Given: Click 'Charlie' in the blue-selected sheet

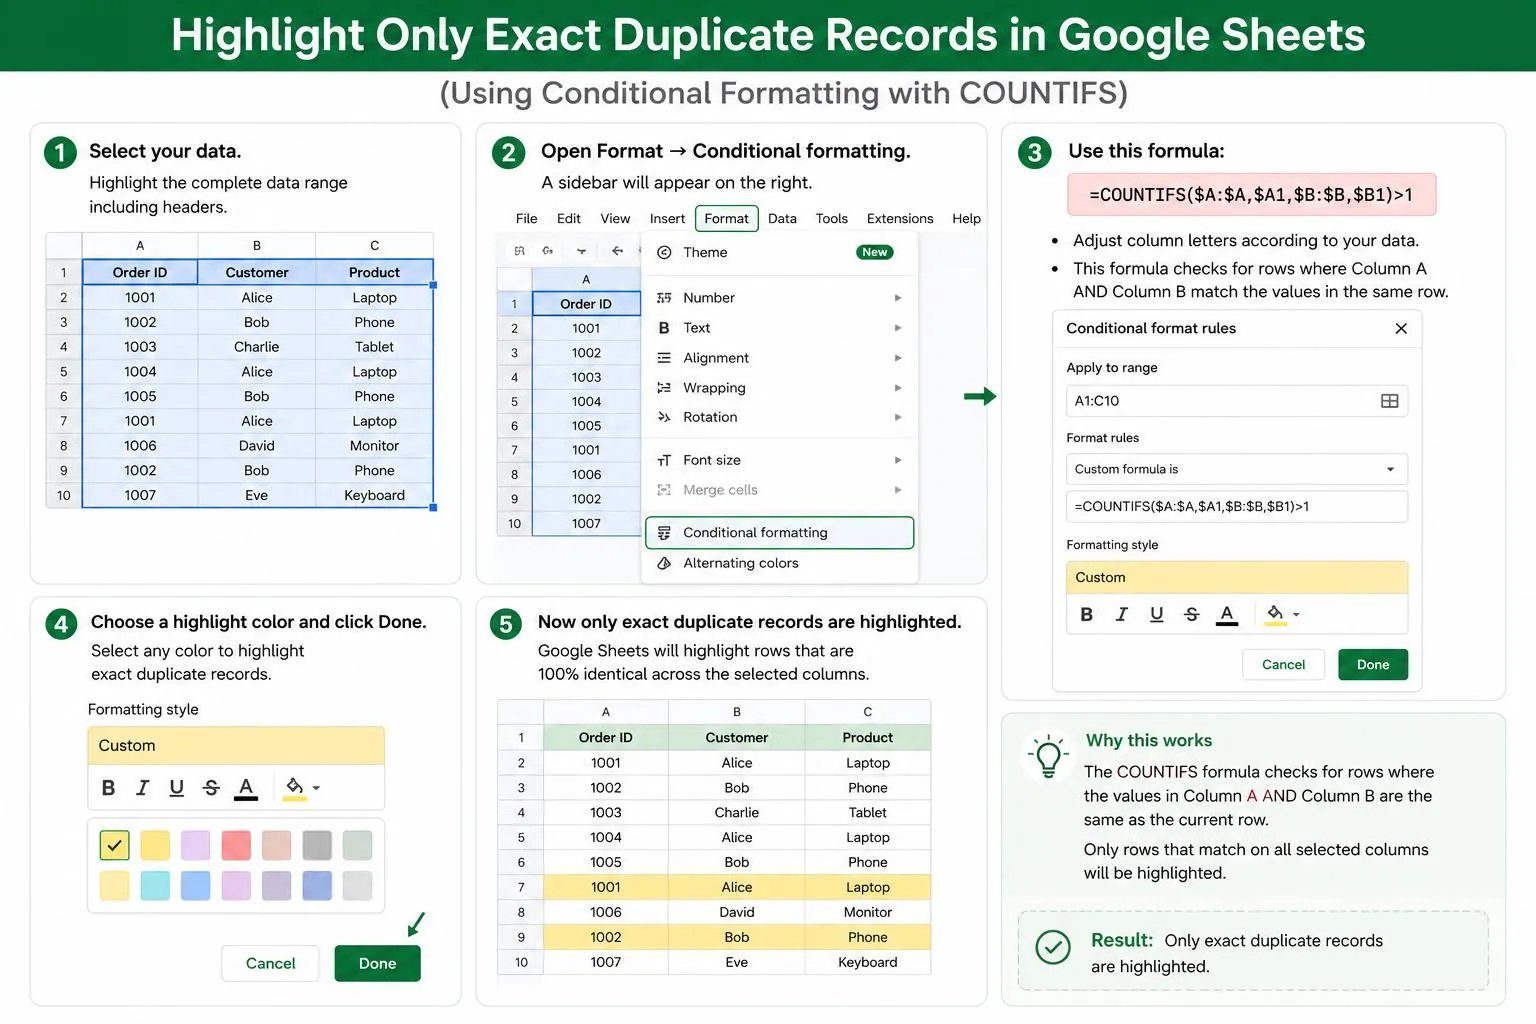Looking at the screenshot, I should coord(257,347).
